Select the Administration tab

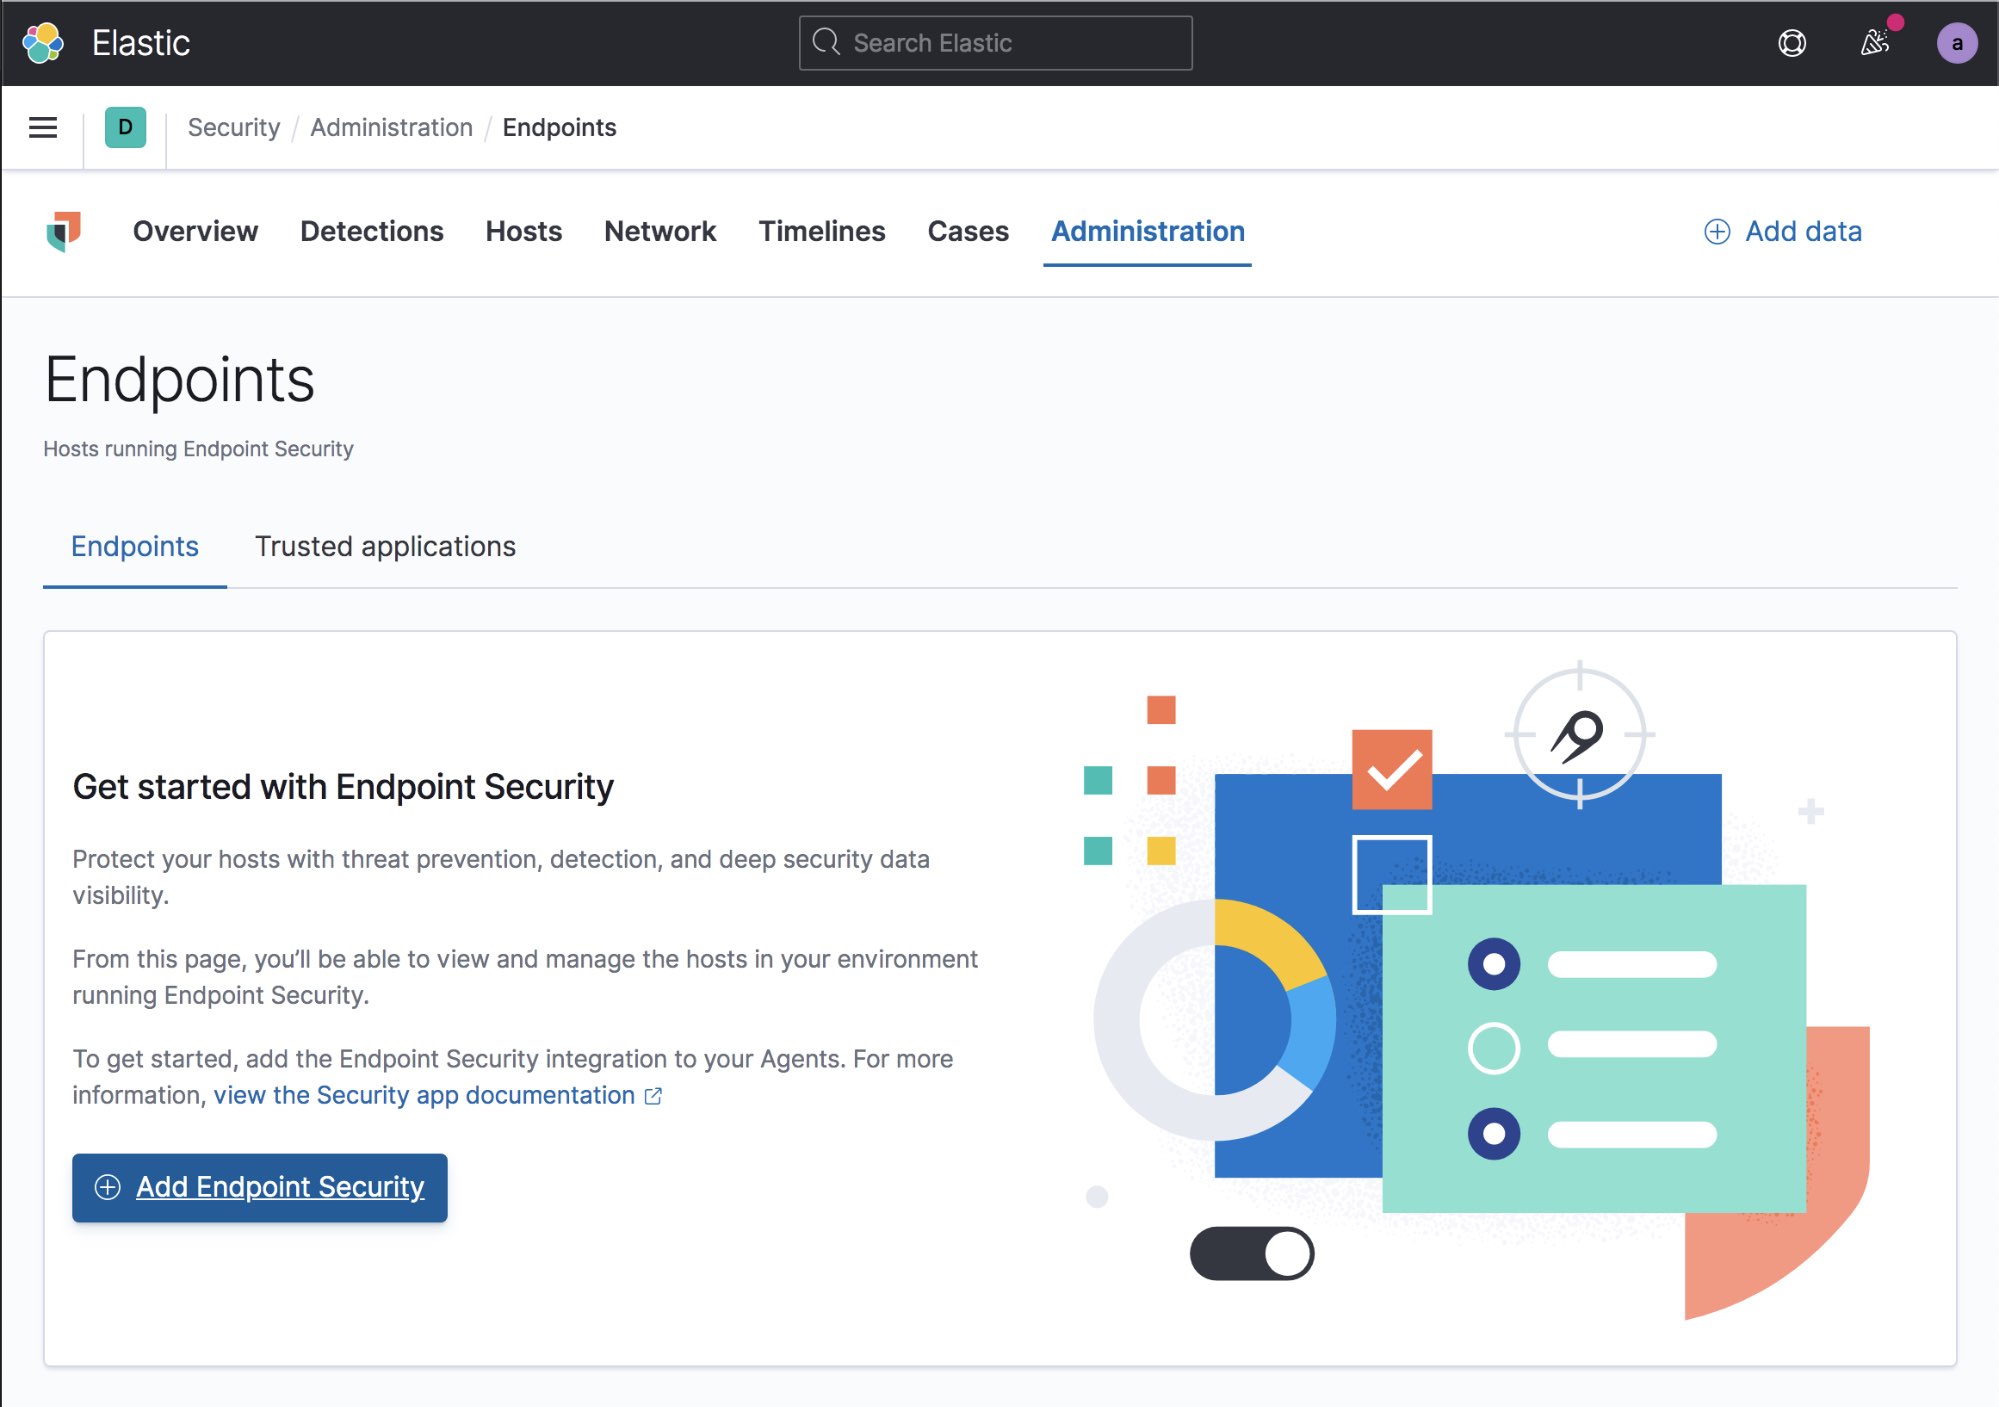1147,231
